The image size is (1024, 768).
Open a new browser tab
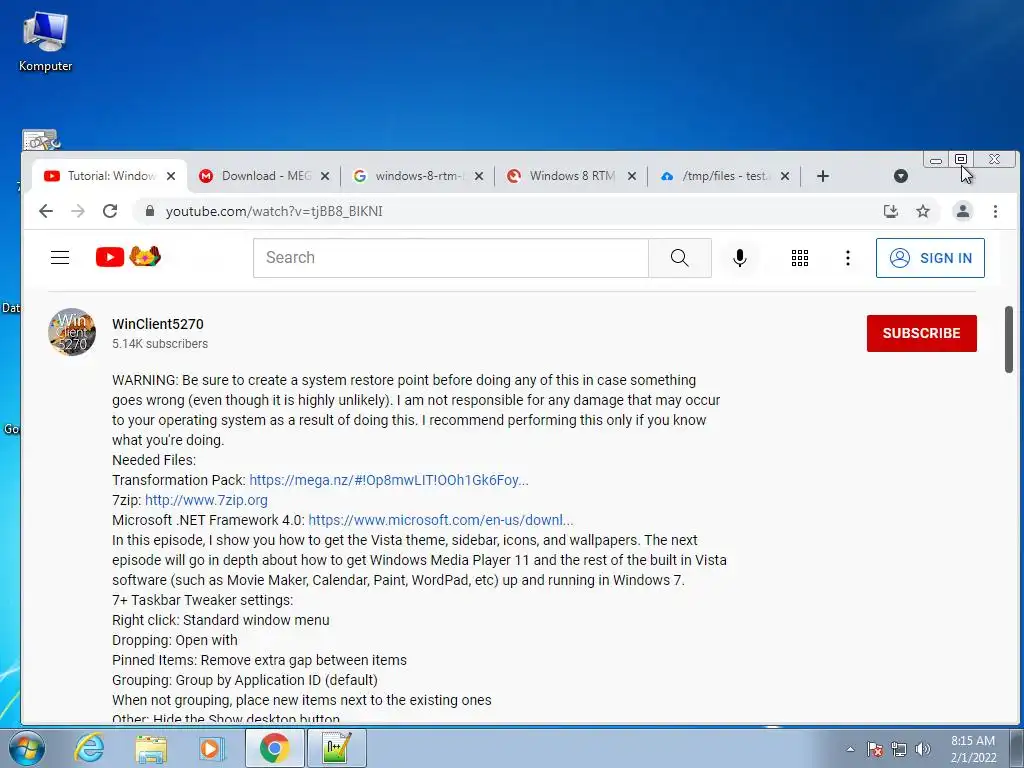(x=823, y=176)
